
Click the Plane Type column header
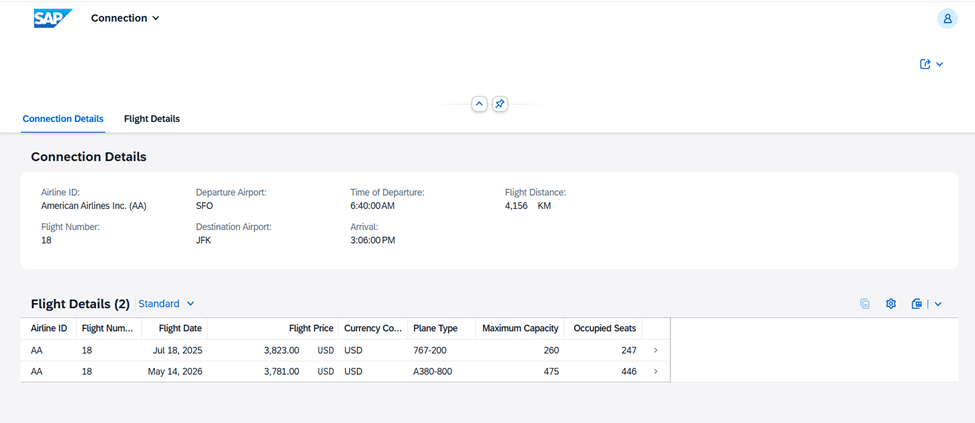(435, 328)
